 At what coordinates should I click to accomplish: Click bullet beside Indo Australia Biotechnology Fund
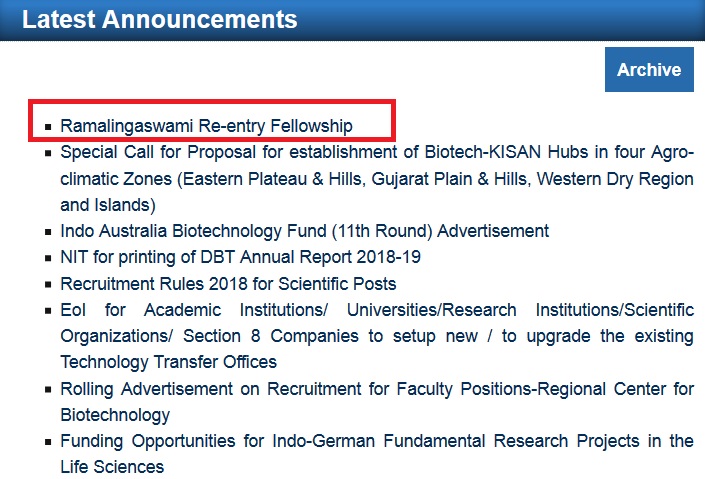click(x=47, y=232)
